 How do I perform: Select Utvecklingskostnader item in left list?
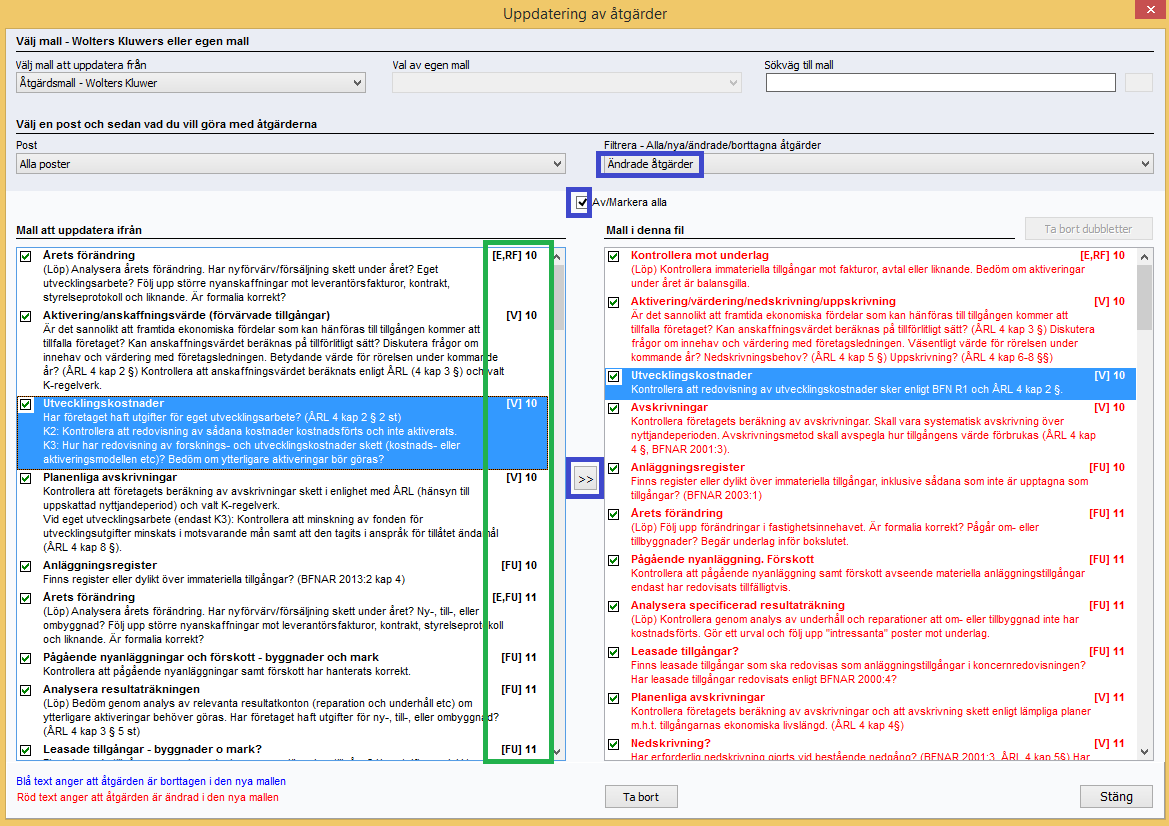pyautogui.click(x=282, y=432)
